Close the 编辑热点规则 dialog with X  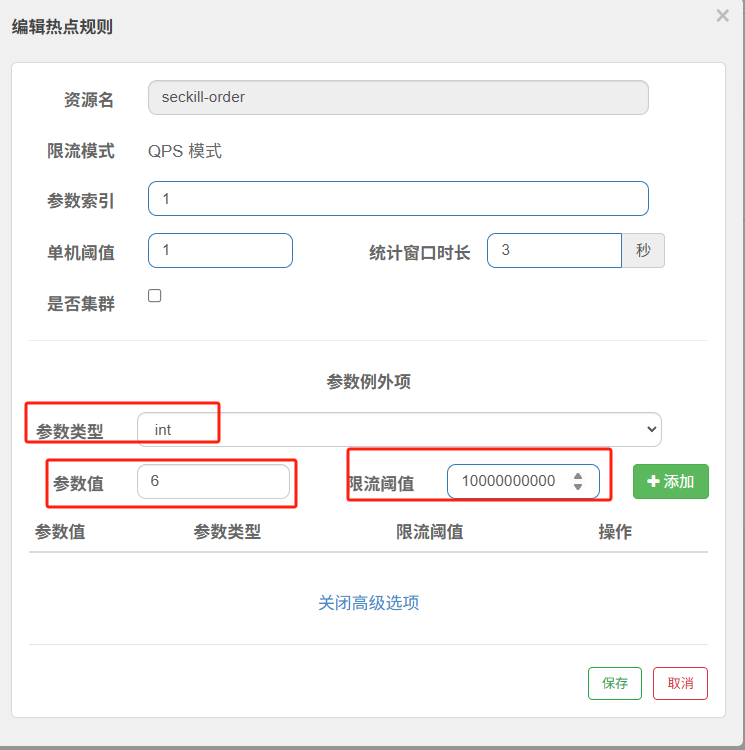[722, 16]
